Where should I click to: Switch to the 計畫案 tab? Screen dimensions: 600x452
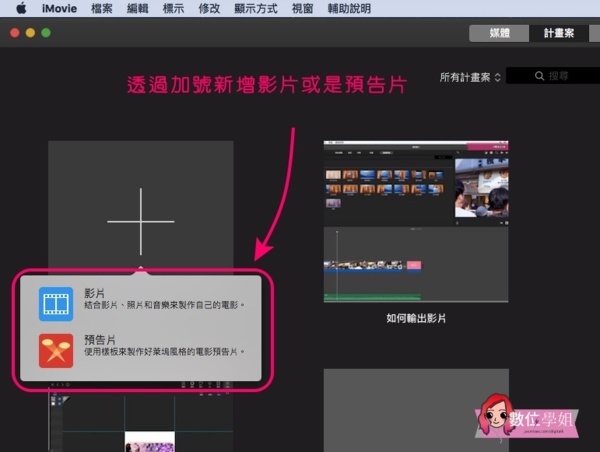[559, 33]
